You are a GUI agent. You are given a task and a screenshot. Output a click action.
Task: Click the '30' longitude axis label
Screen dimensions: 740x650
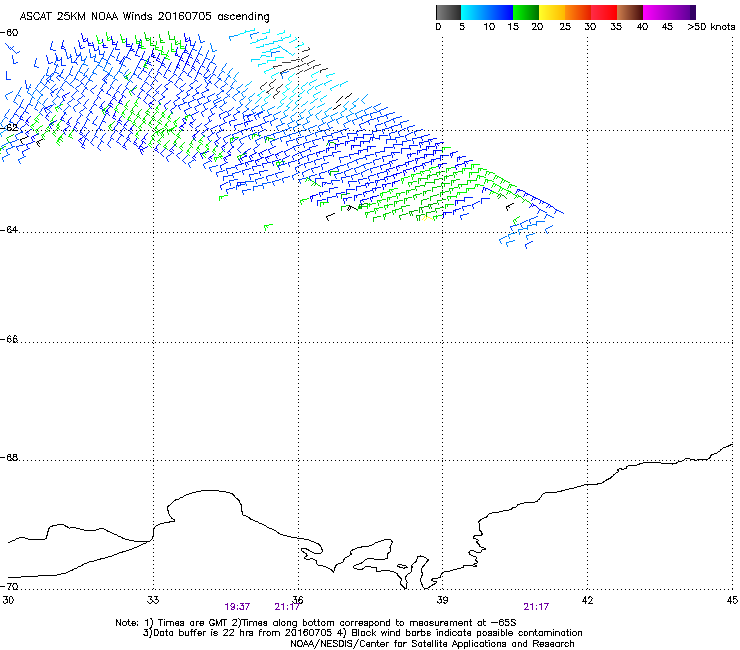click(x=8, y=600)
